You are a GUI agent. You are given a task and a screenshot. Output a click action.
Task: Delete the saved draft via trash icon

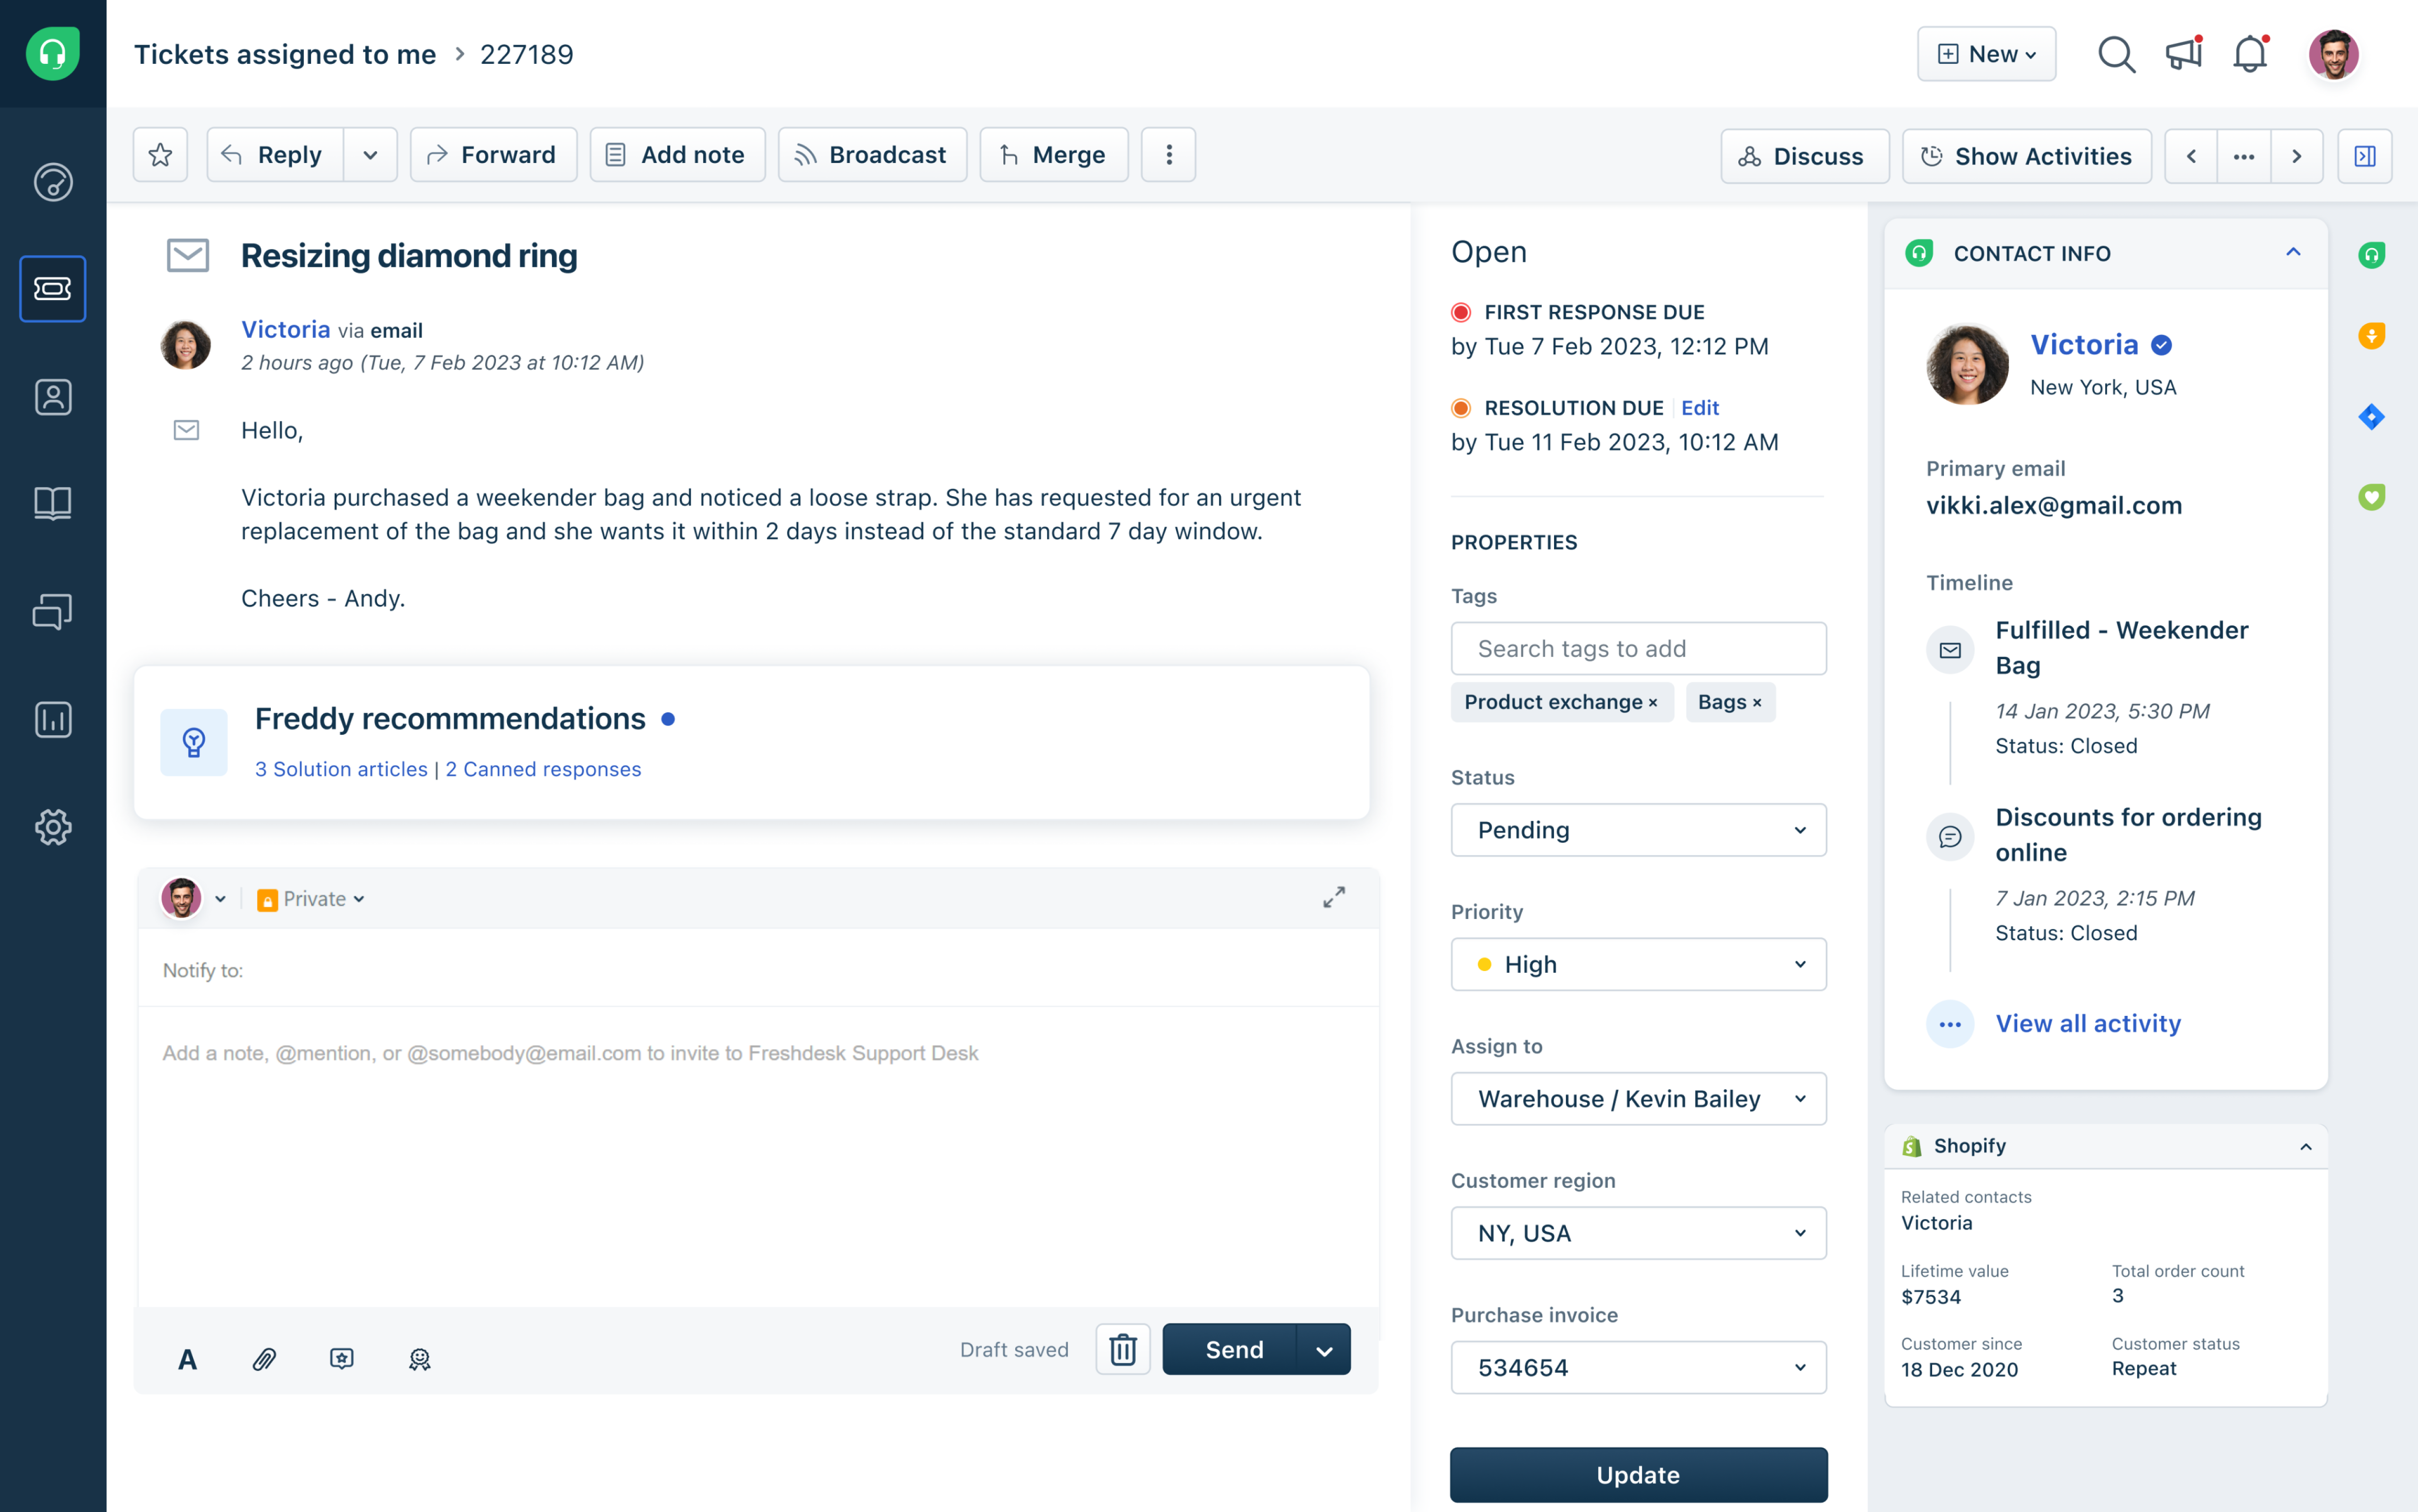[x=1122, y=1349]
